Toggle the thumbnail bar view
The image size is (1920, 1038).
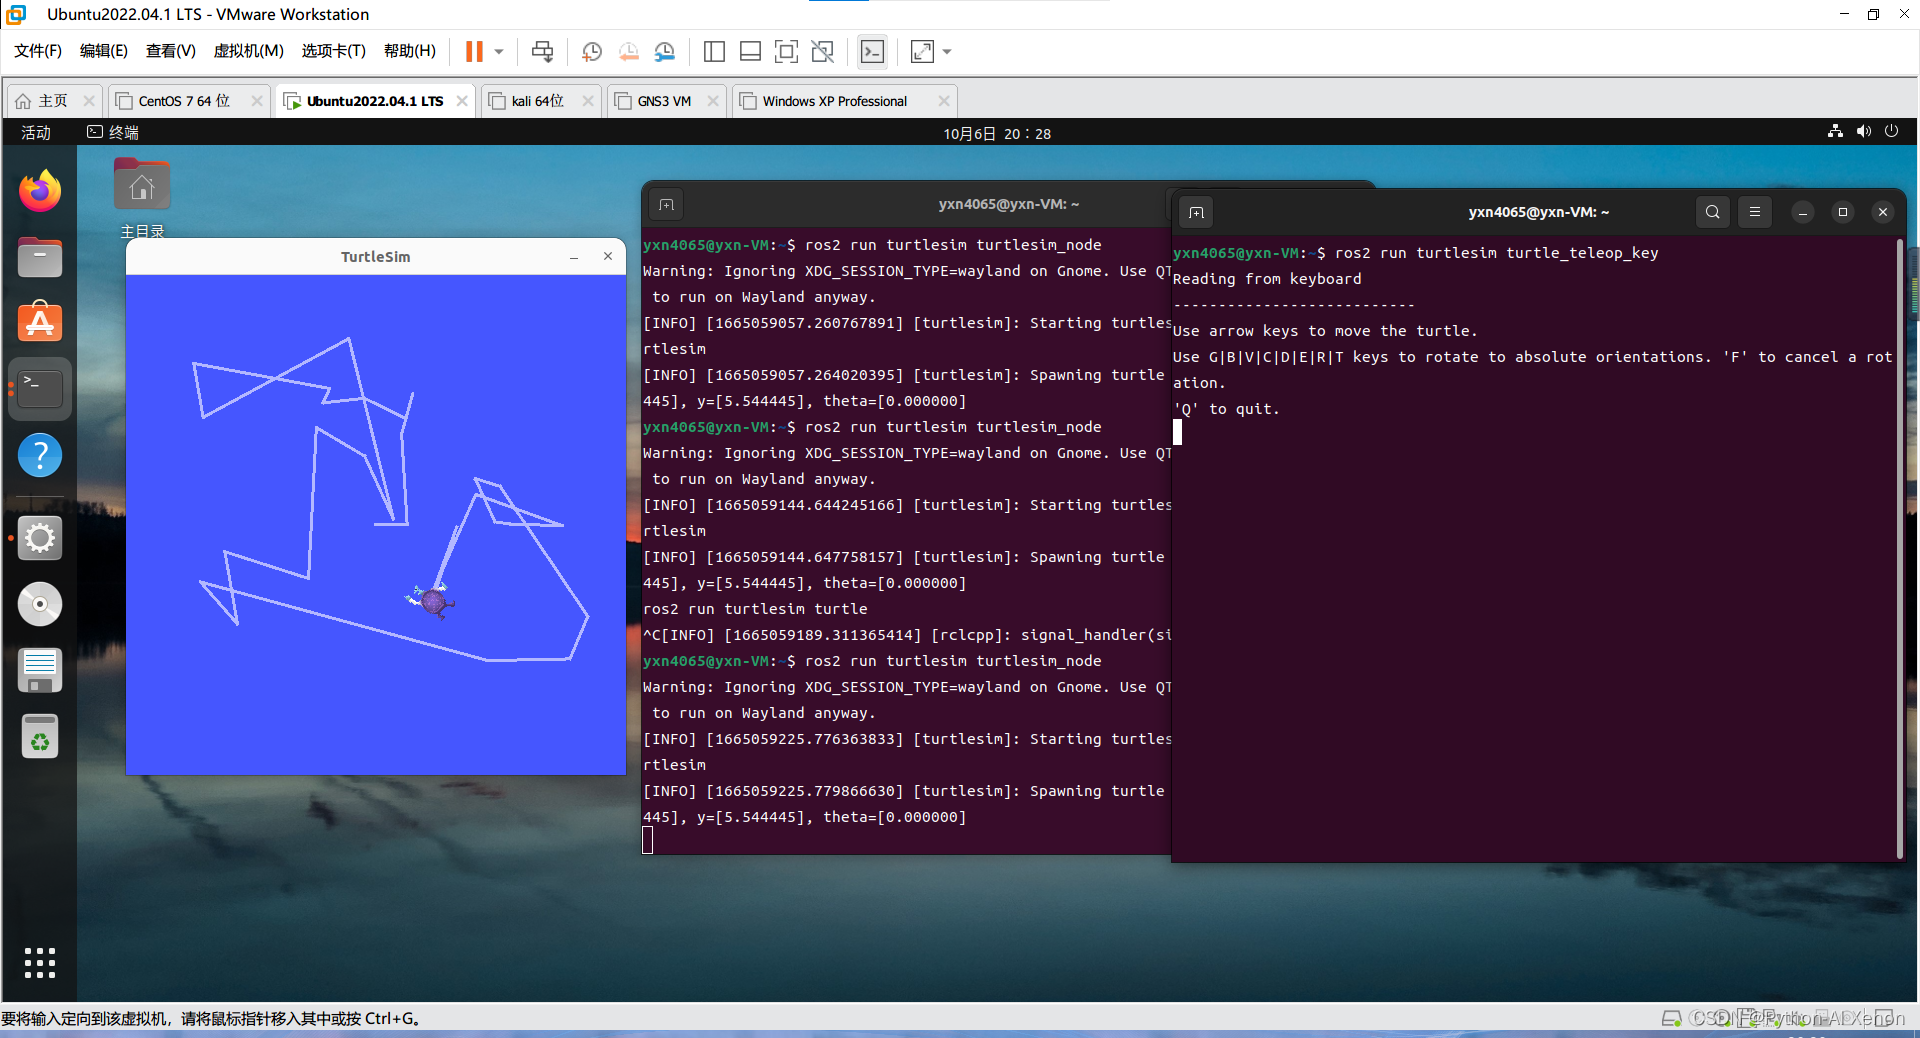click(750, 51)
